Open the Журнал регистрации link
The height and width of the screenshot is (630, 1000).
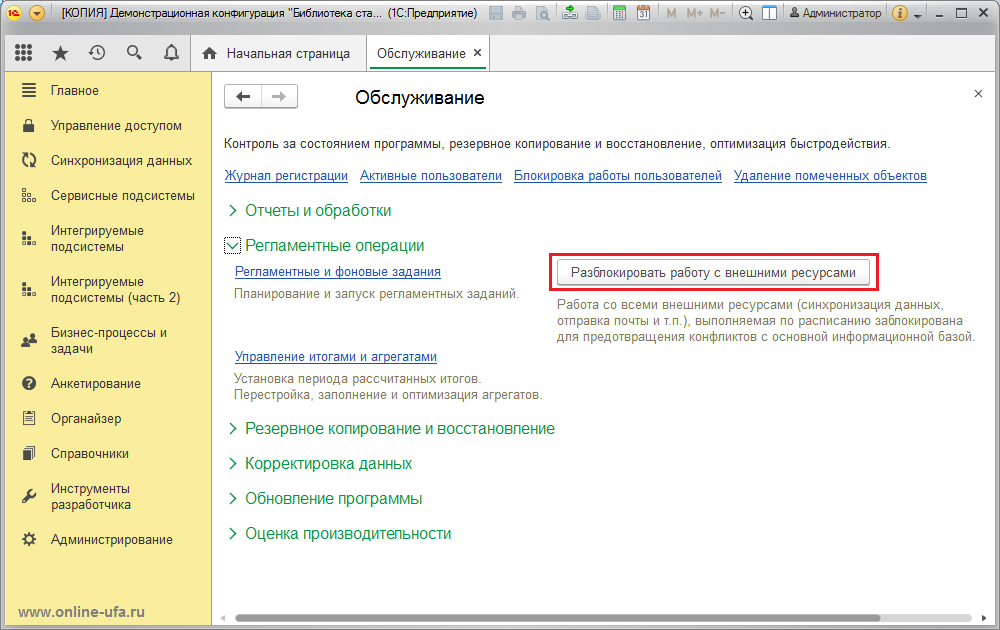[x=286, y=176]
